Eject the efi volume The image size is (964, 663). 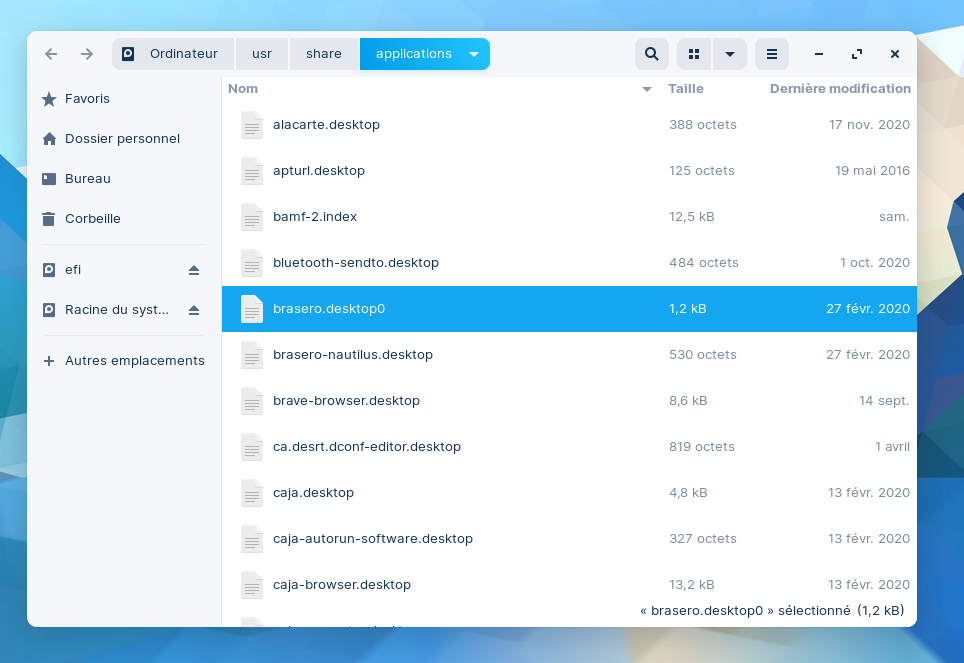click(x=194, y=270)
